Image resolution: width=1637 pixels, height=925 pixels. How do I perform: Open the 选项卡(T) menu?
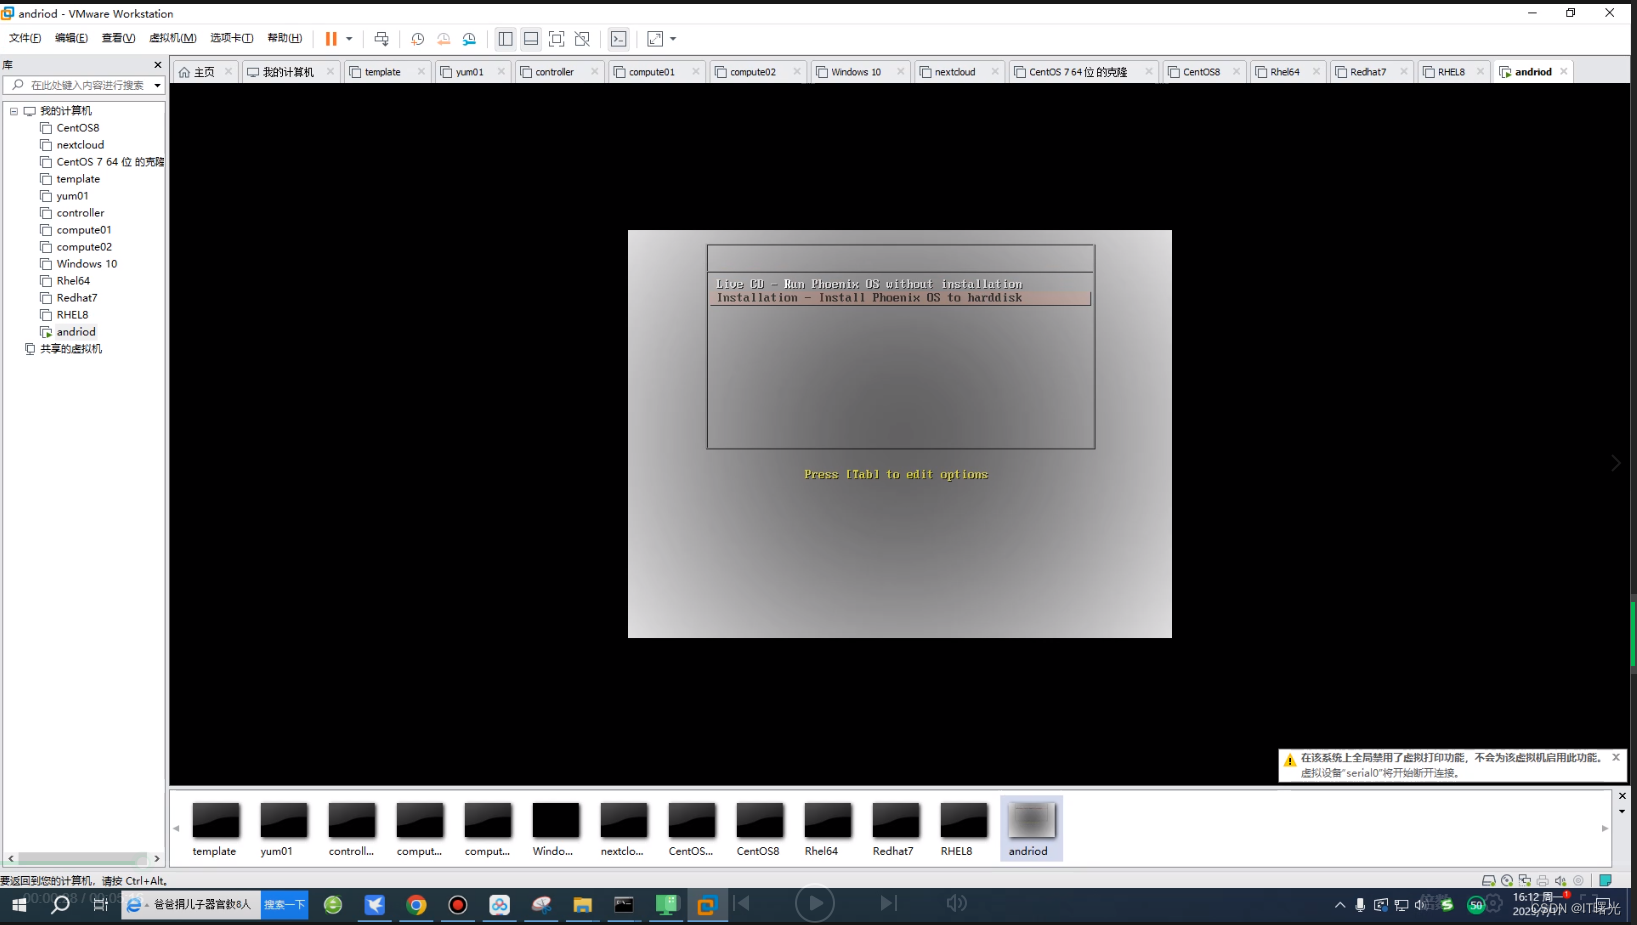click(x=231, y=38)
